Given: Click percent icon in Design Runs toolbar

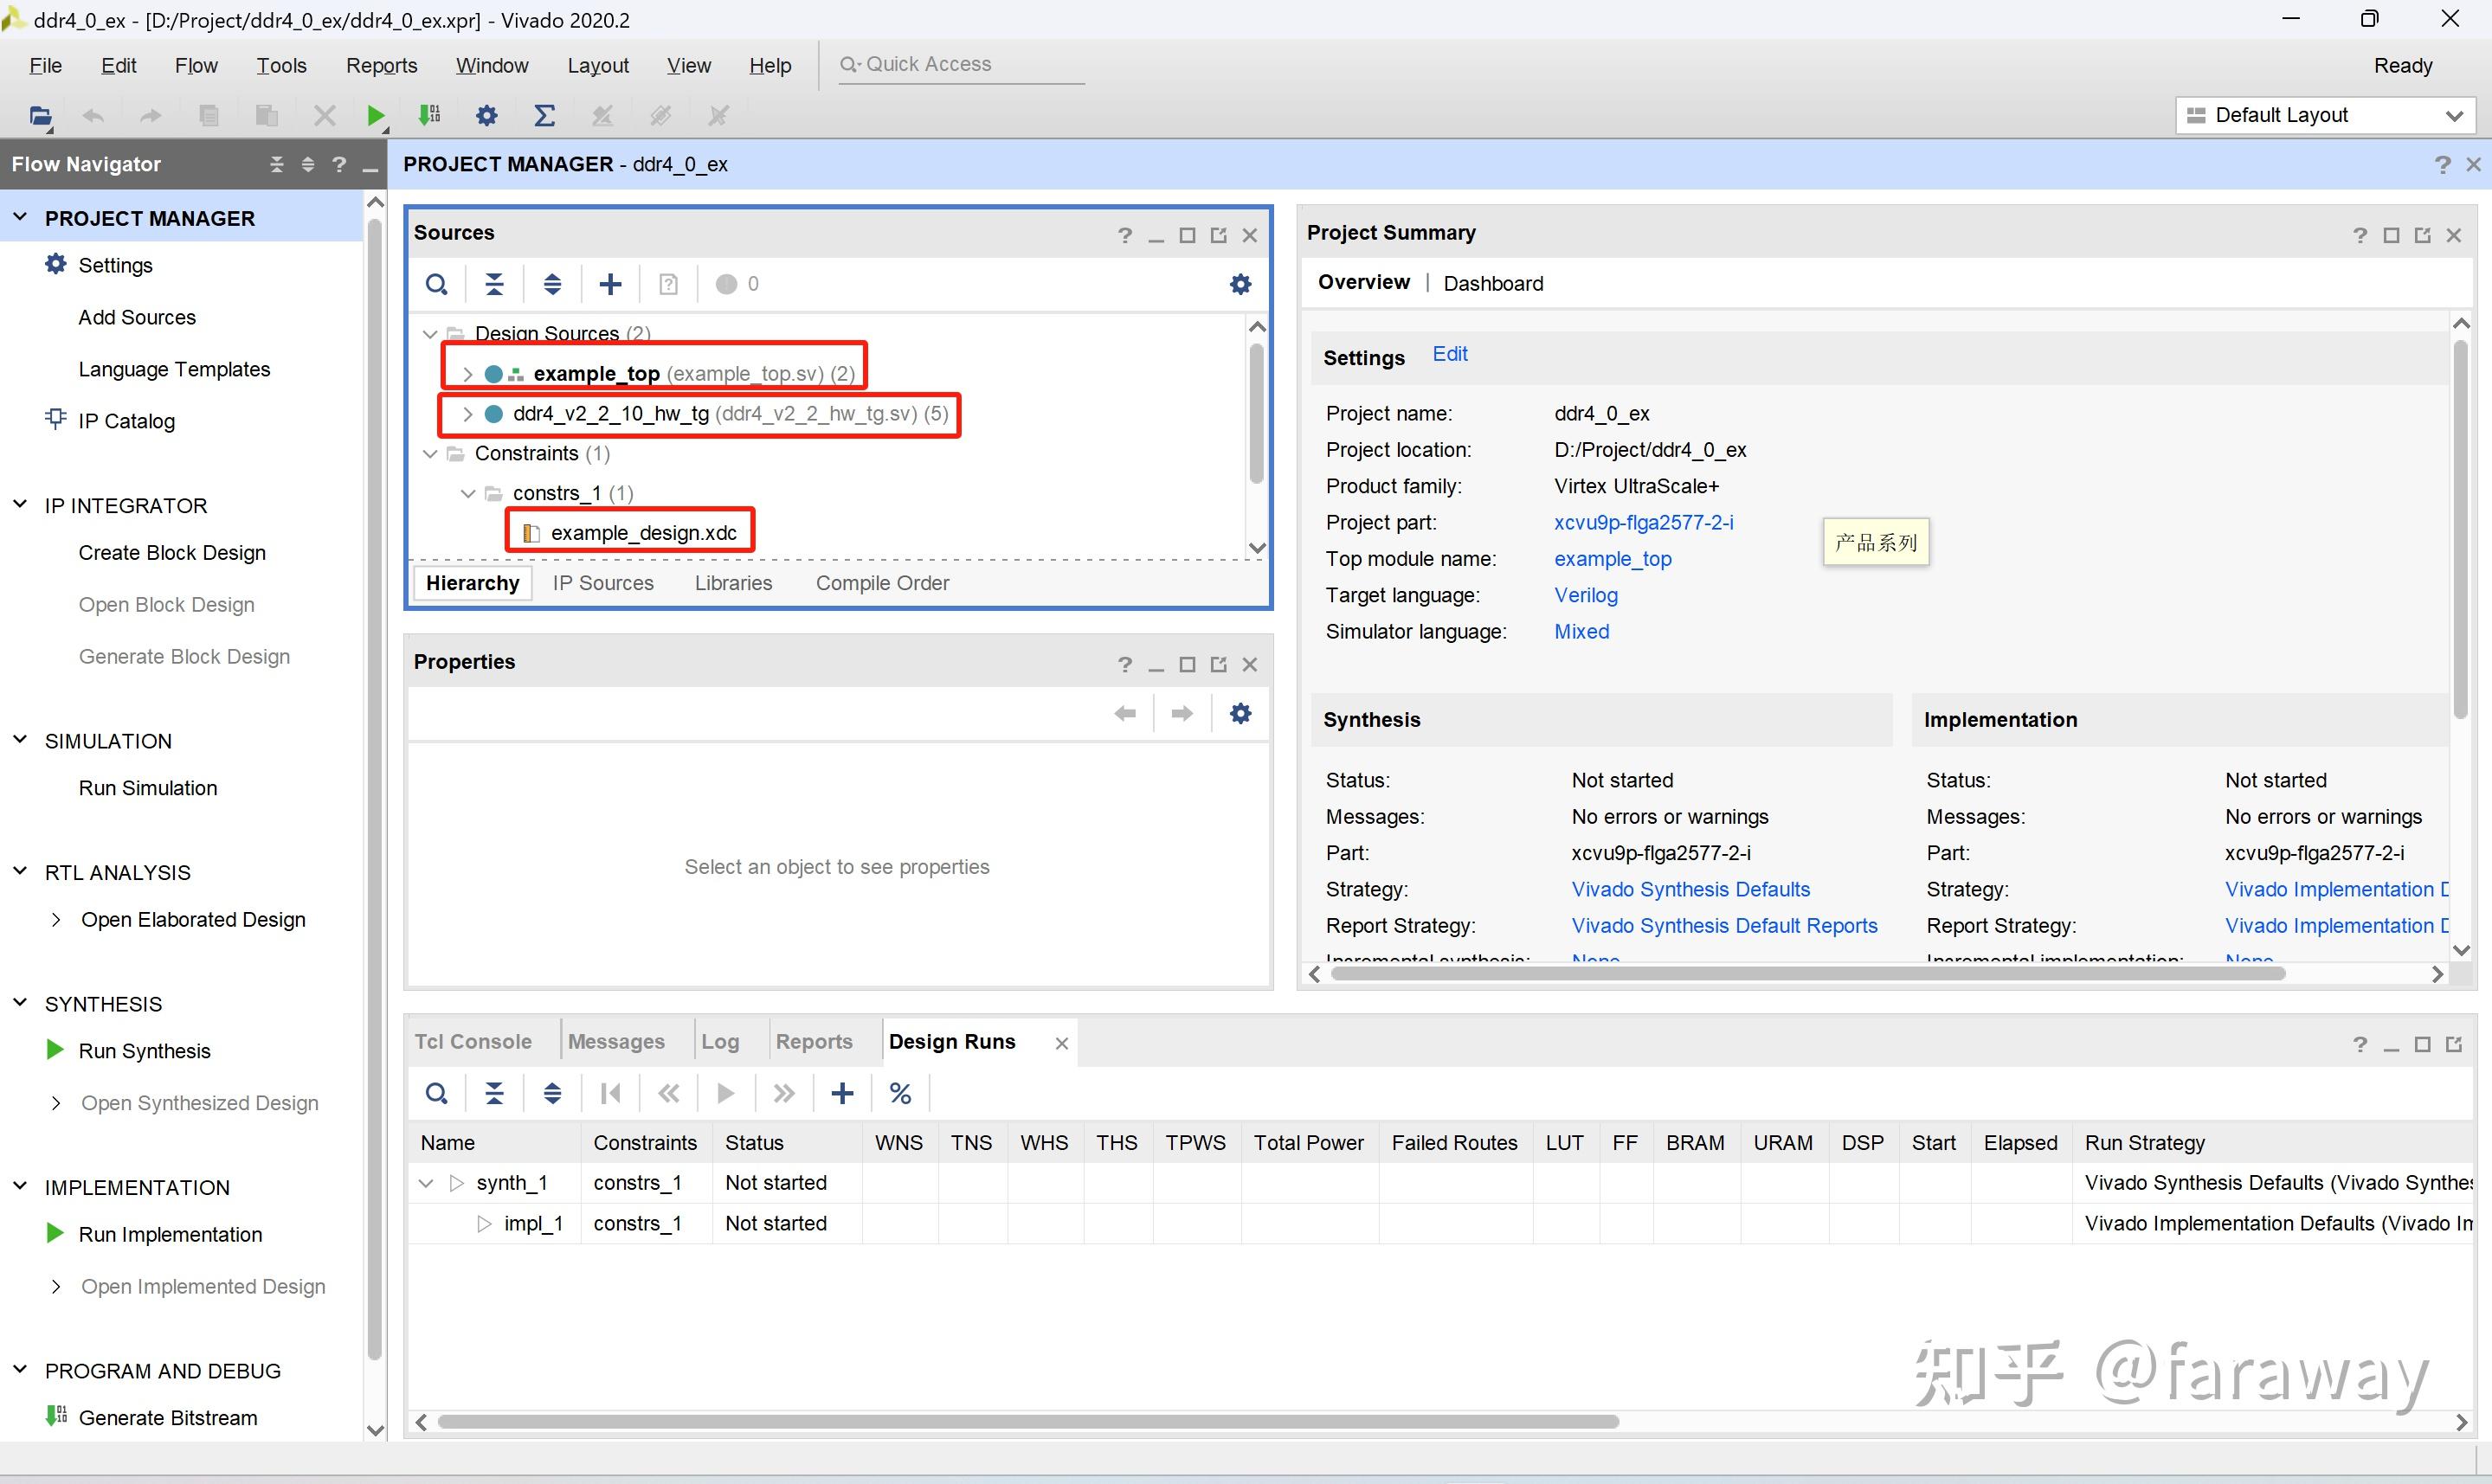Looking at the screenshot, I should click(x=900, y=1094).
